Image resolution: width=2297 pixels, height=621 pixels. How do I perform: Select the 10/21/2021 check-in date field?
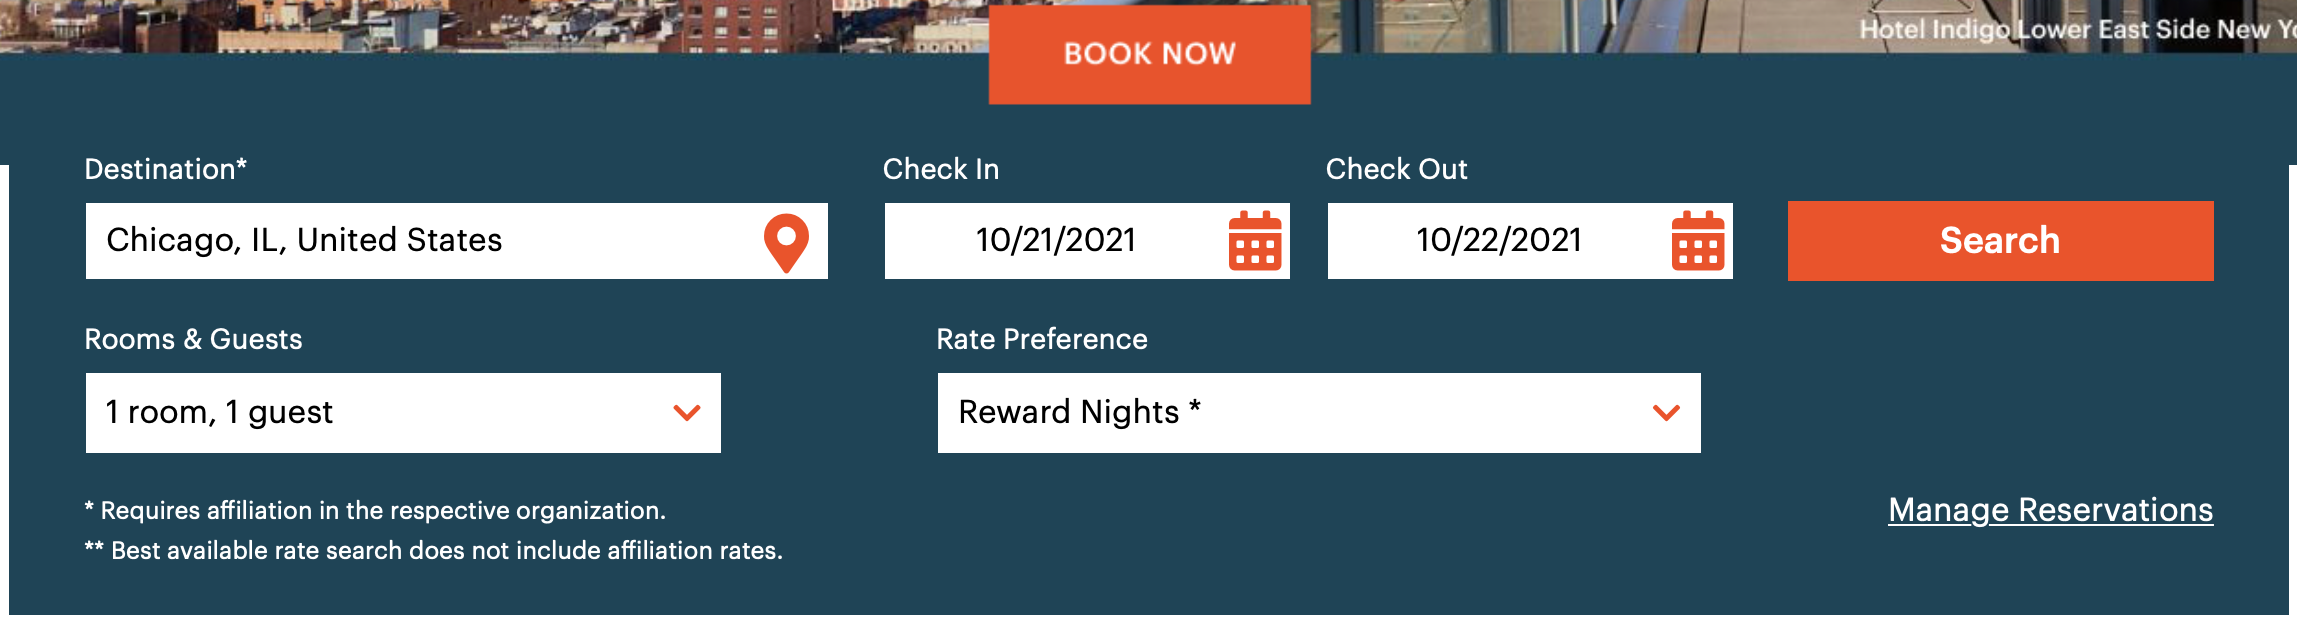point(1087,241)
